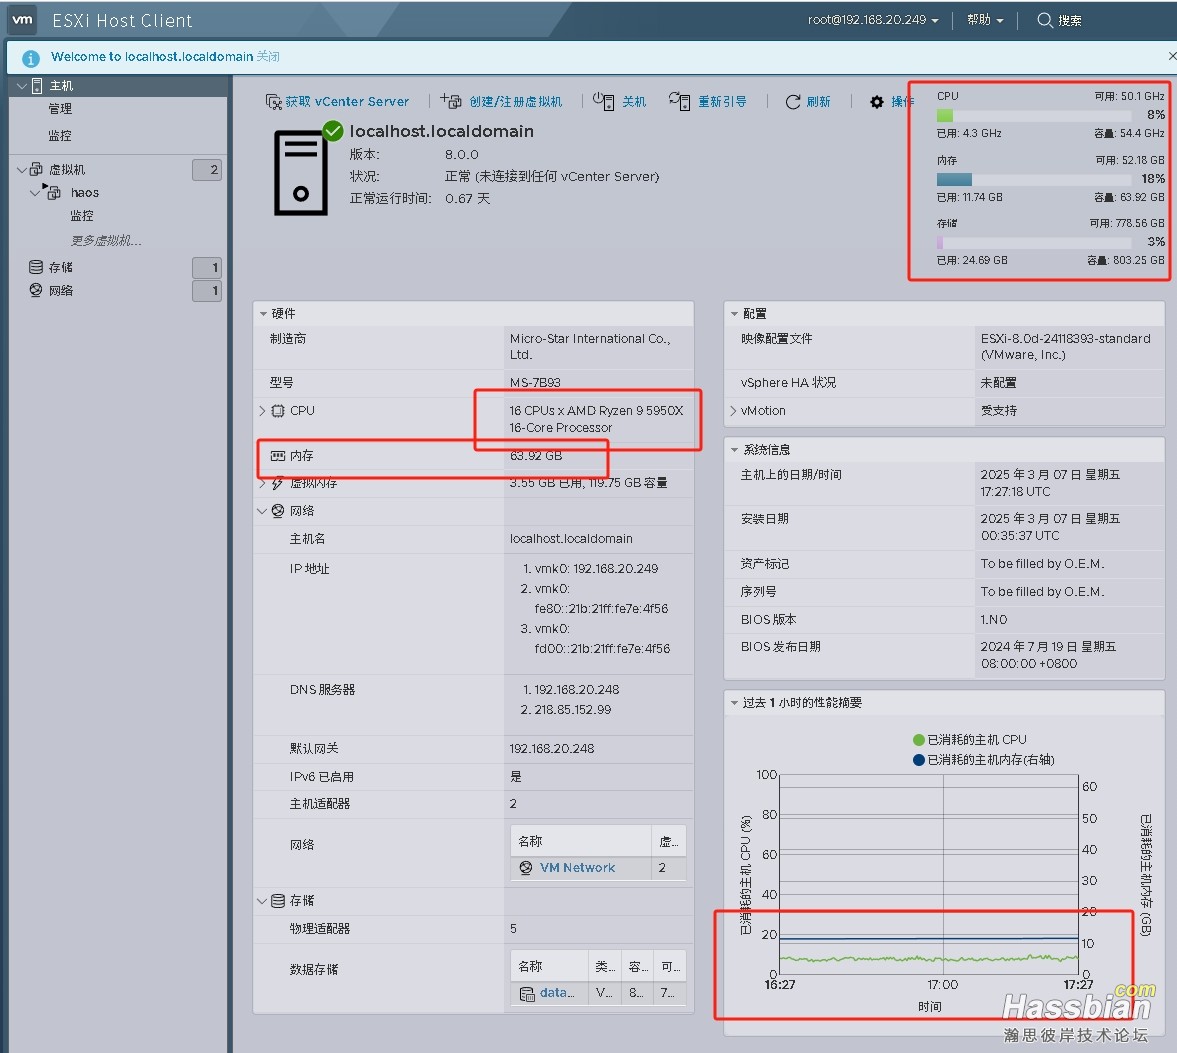Click the 虚拟机 count badge 2
1177x1053 pixels.
click(x=206, y=170)
